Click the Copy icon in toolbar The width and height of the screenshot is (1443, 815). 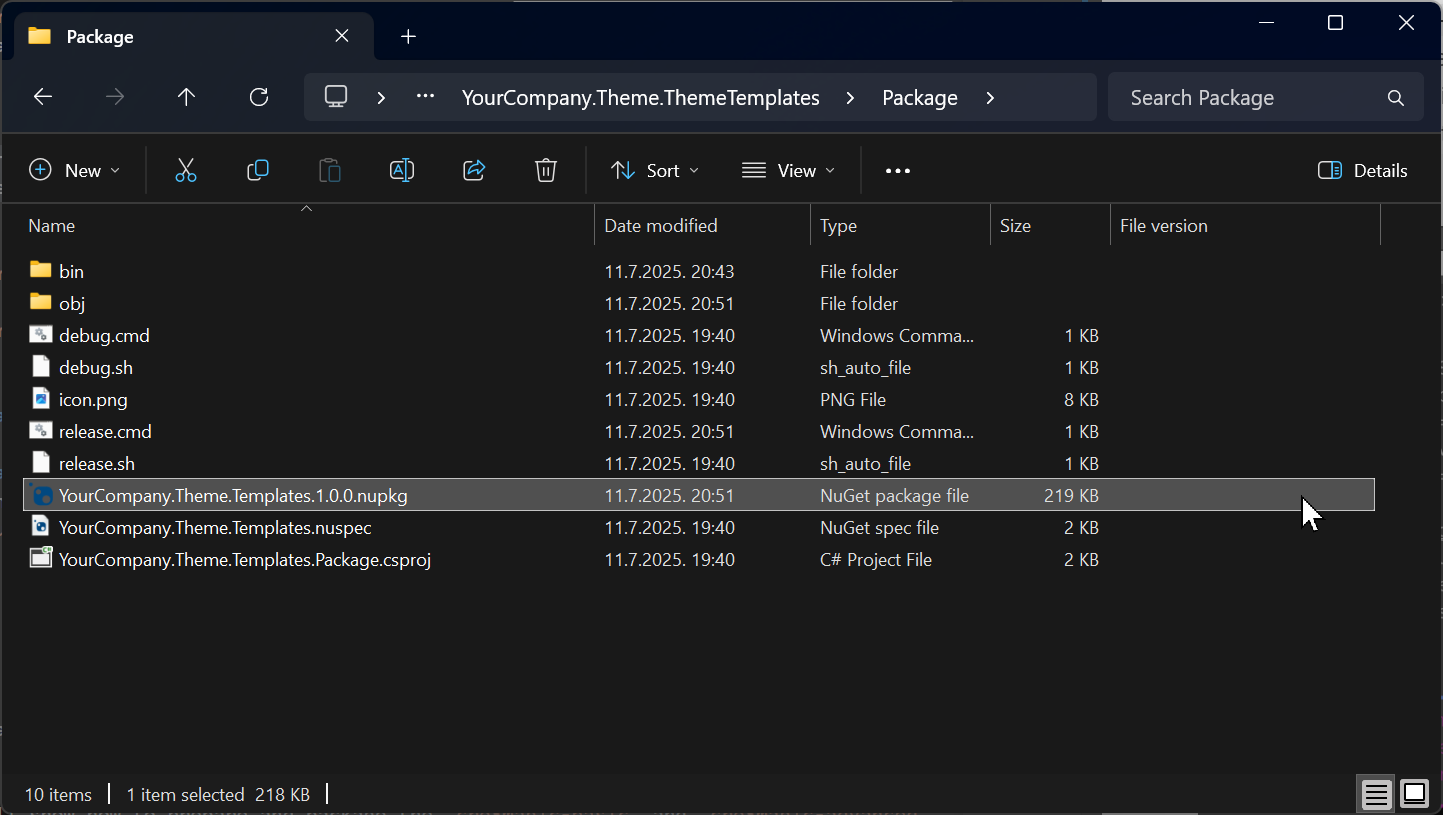pos(258,171)
